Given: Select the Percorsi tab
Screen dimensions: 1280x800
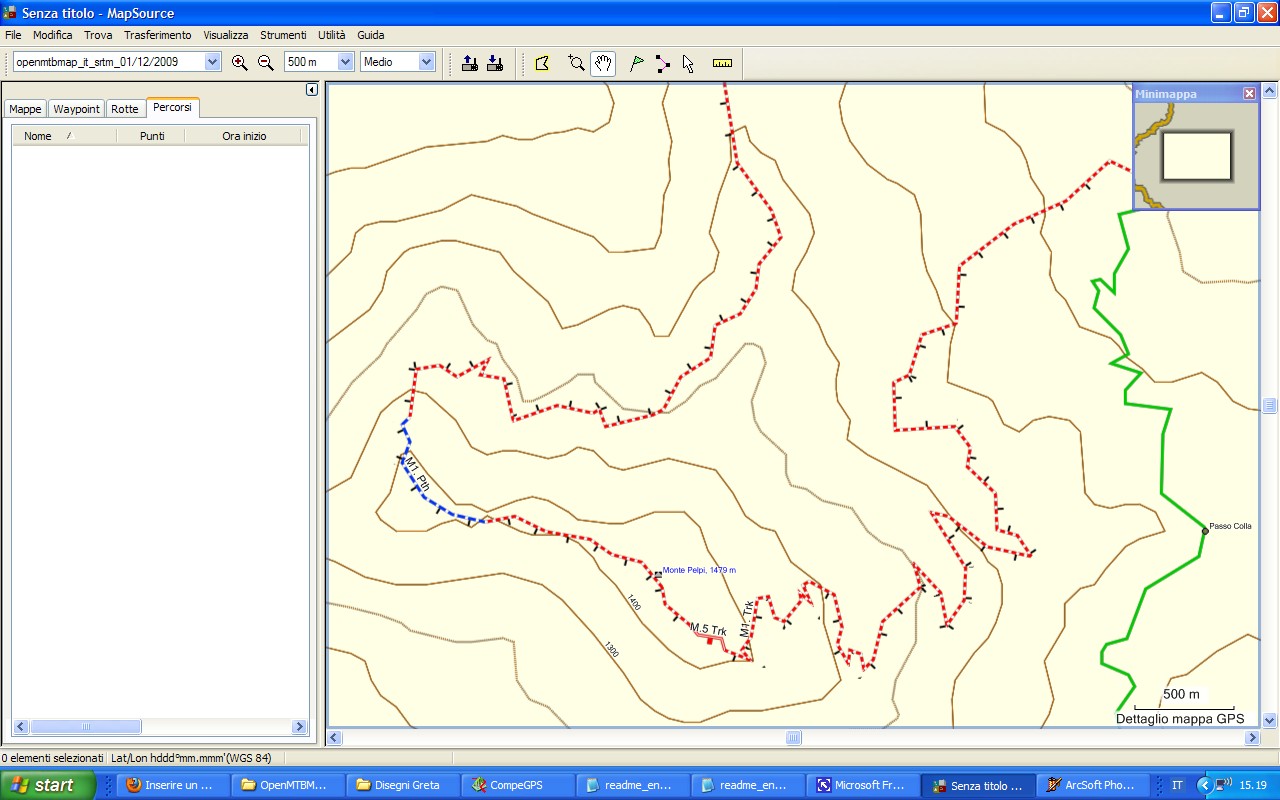Looking at the screenshot, I should (172, 107).
